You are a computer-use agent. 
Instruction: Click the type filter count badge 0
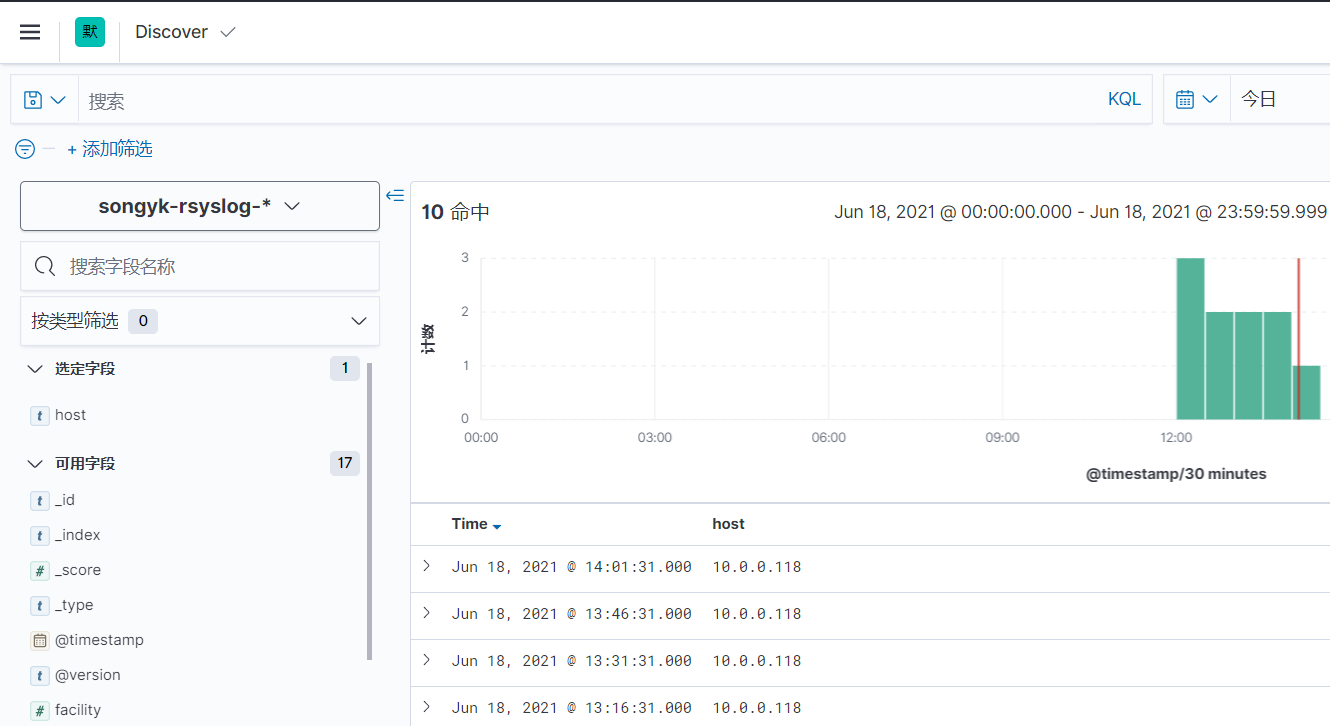[x=143, y=321]
